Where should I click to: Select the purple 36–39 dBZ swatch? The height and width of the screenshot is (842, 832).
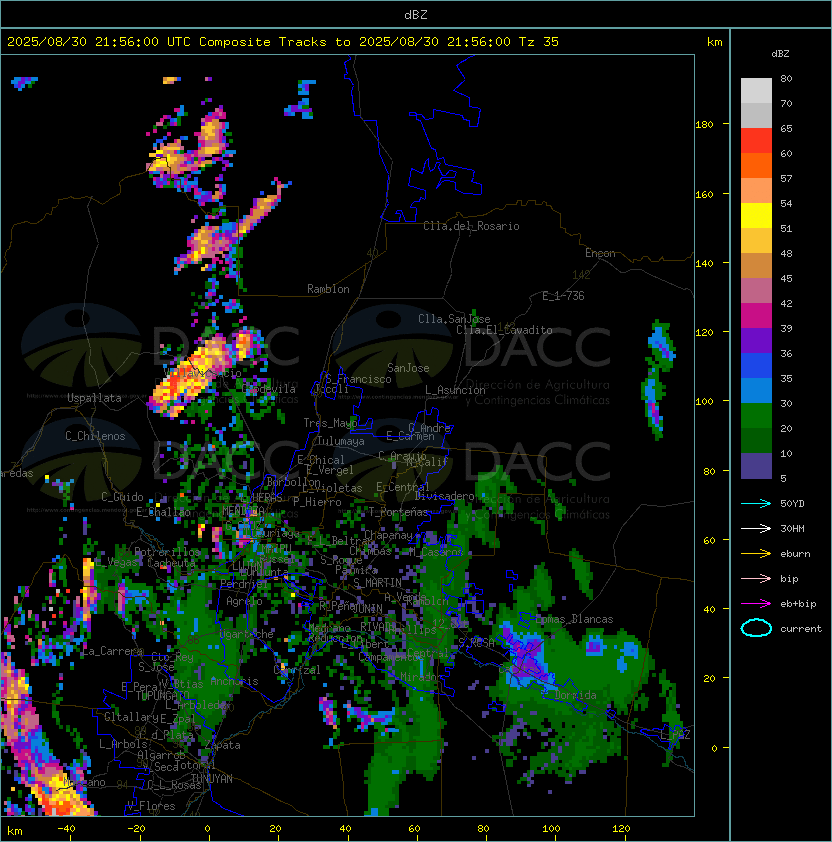756,340
